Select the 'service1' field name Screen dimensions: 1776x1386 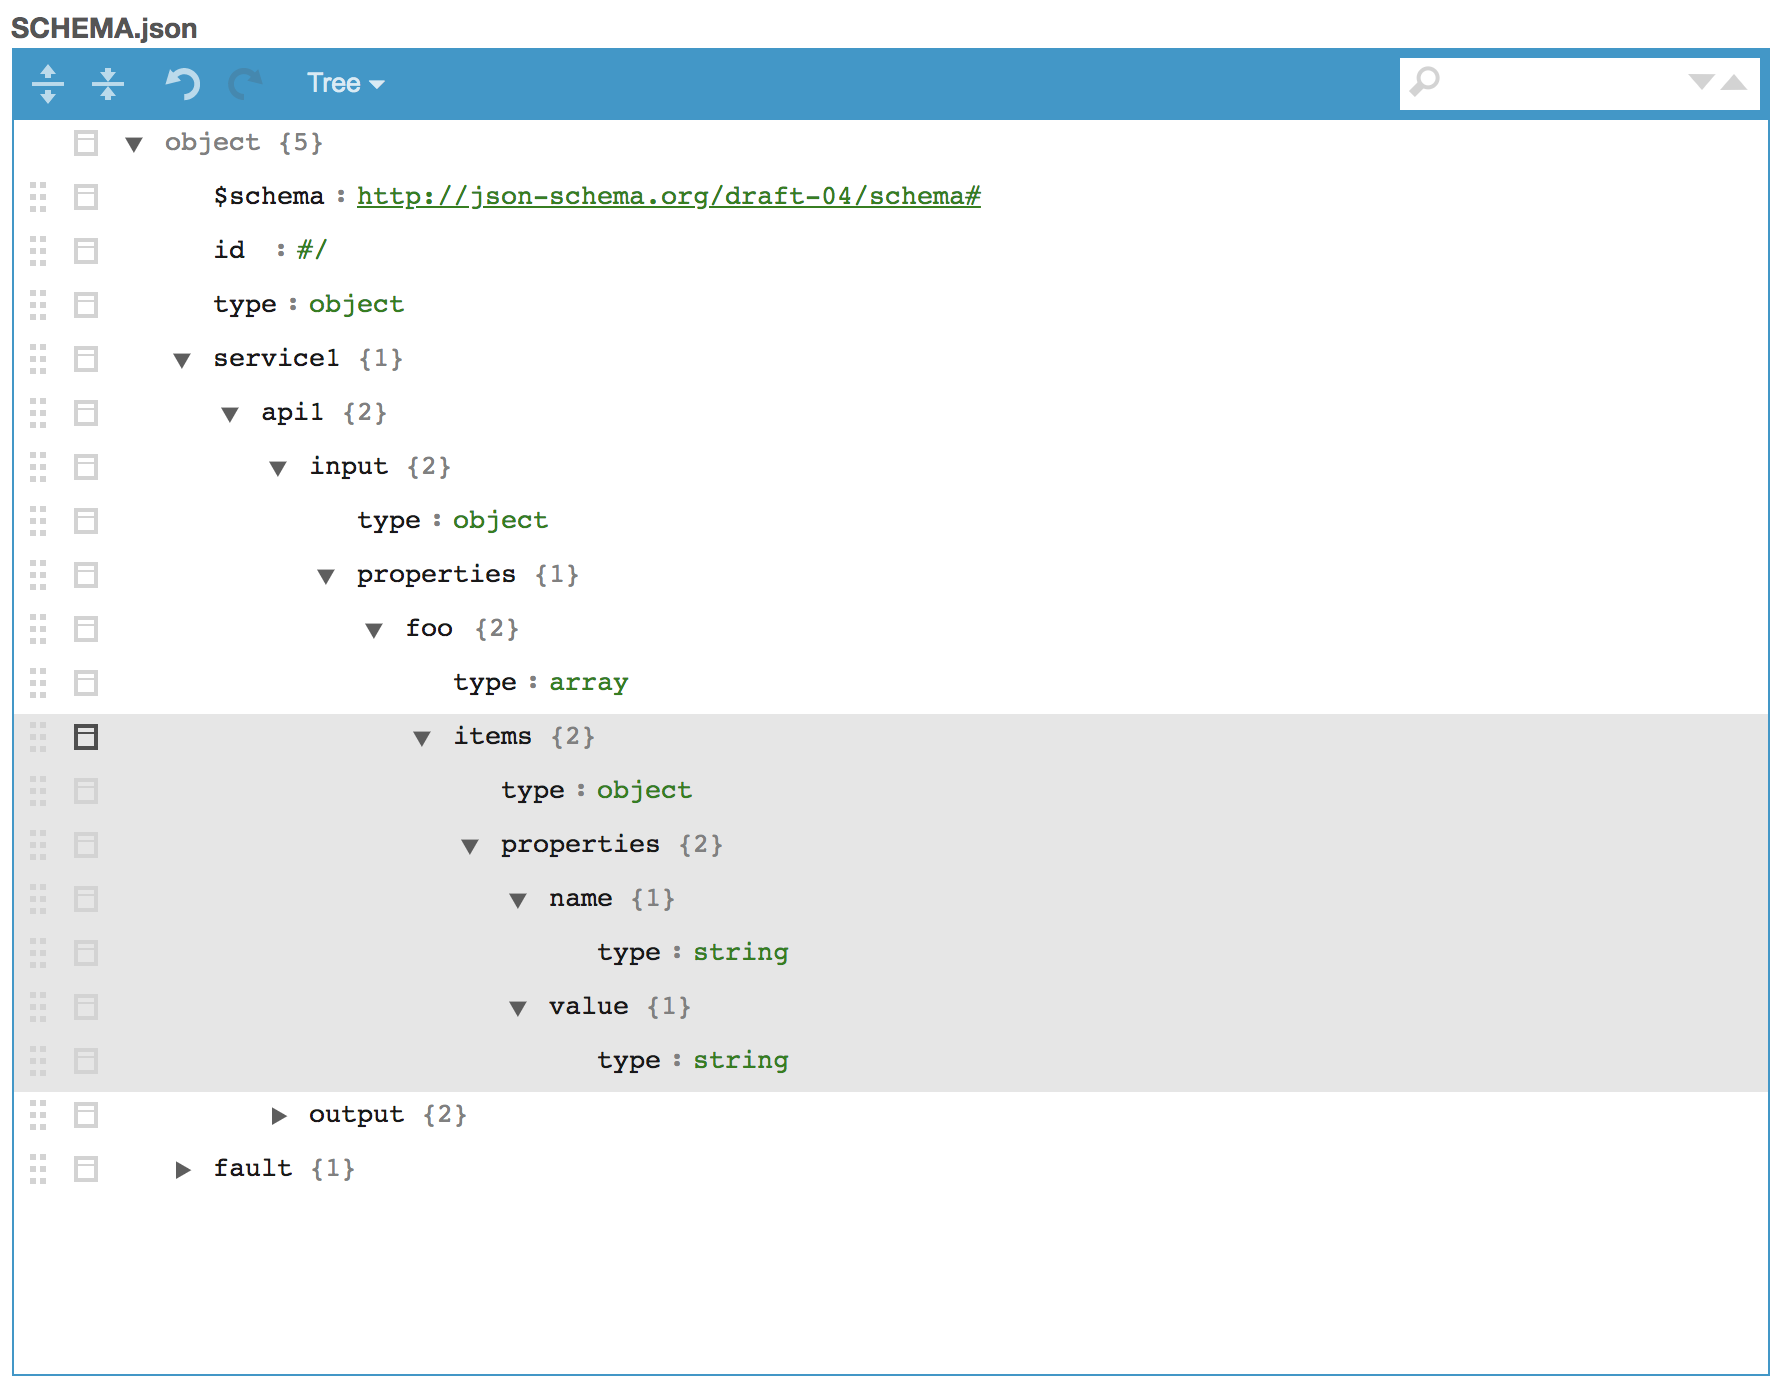click(277, 358)
